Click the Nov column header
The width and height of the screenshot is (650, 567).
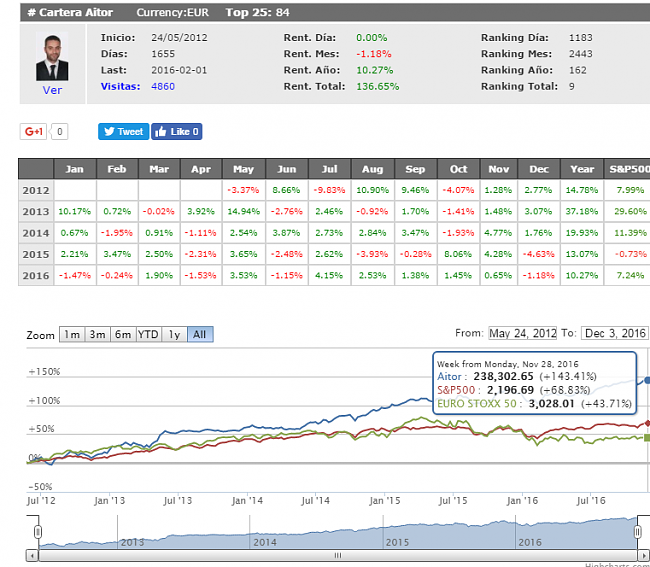point(499,169)
